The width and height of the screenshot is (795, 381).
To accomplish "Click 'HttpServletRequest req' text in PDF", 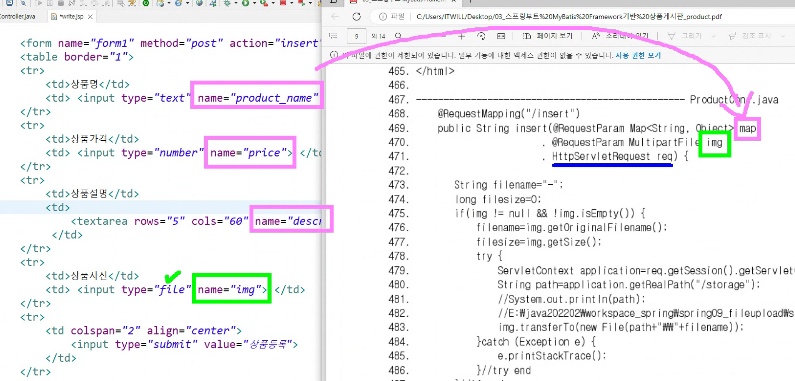I will tap(612, 157).
